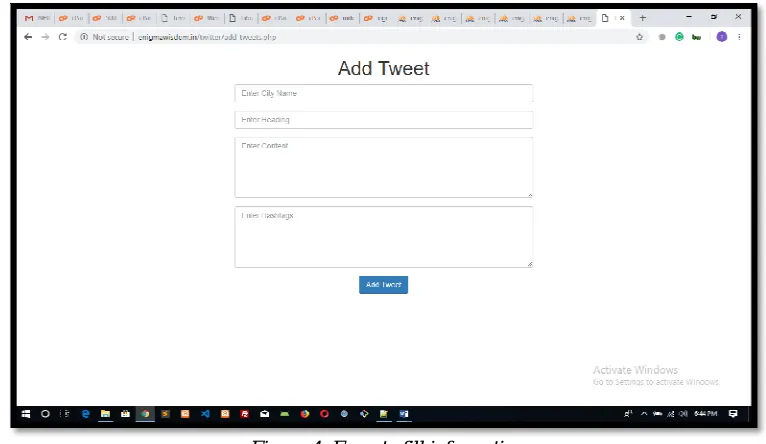This screenshot has width=766, height=444.
Task: Launch Microsoft Edge from taskbar
Action: pyautogui.click(x=85, y=414)
